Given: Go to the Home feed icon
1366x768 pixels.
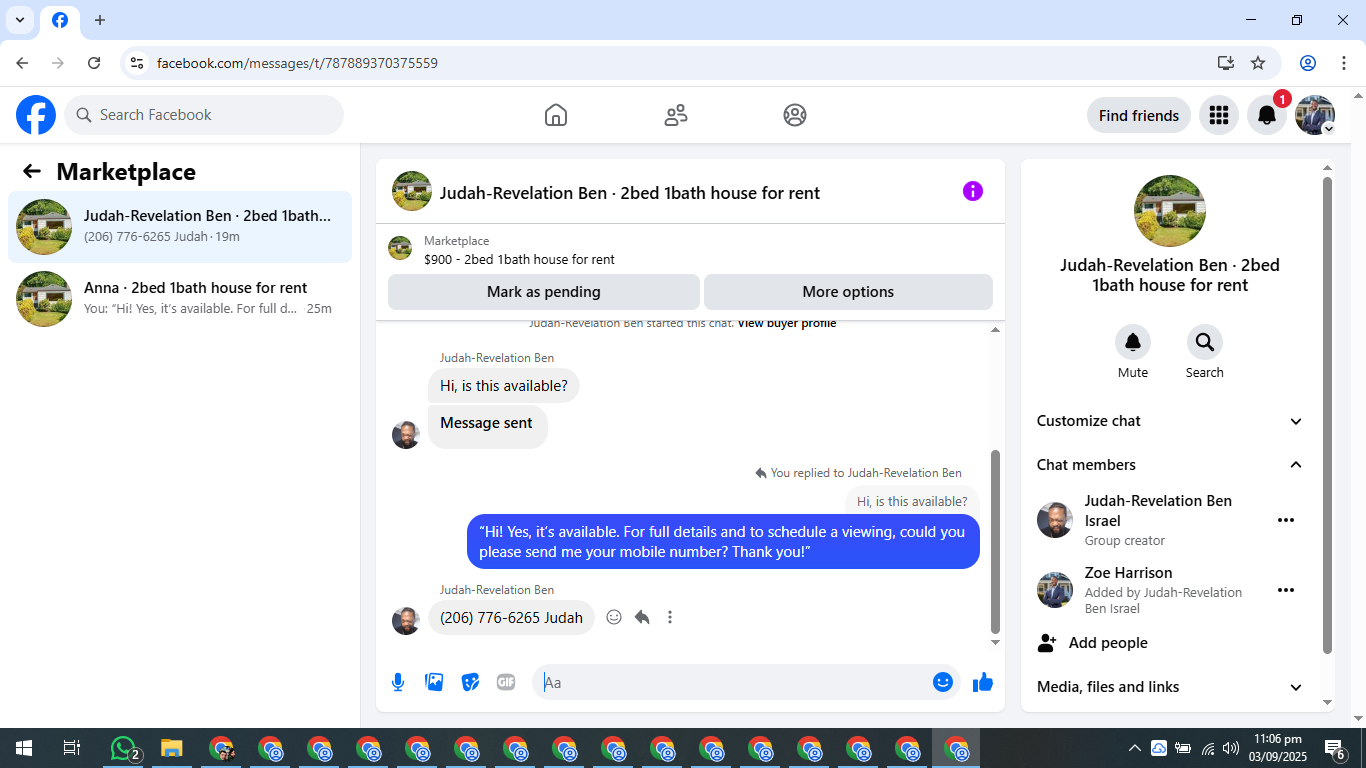Looking at the screenshot, I should click(x=556, y=115).
